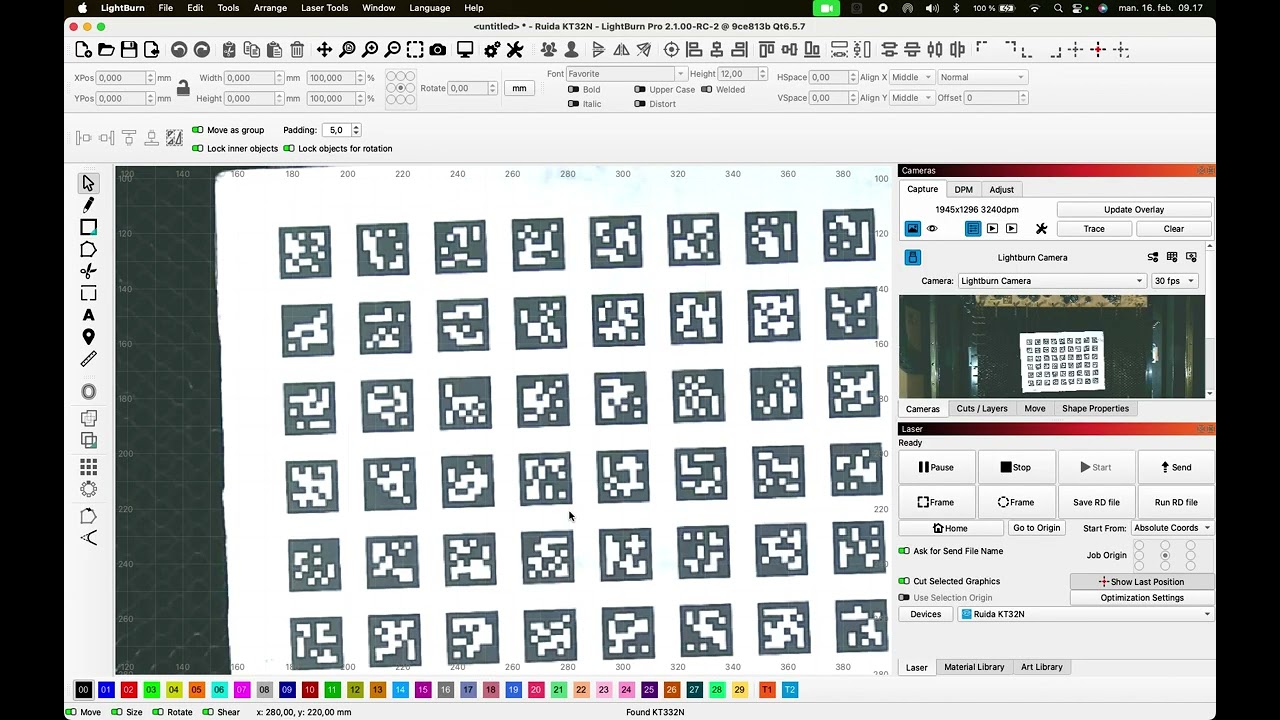Viewport: 1280px width, 720px height.
Task: Open the Align Y dropdown
Action: pos(912,98)
